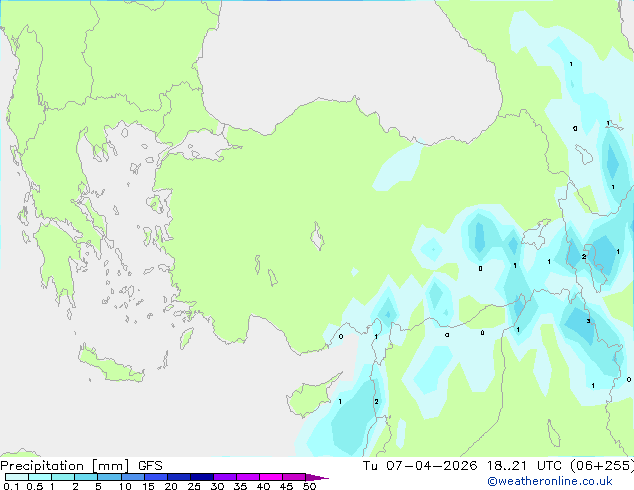634x490 pixels.
Task: Pick the 35–40 mm violet legend swatch
Action: [248, 477]
